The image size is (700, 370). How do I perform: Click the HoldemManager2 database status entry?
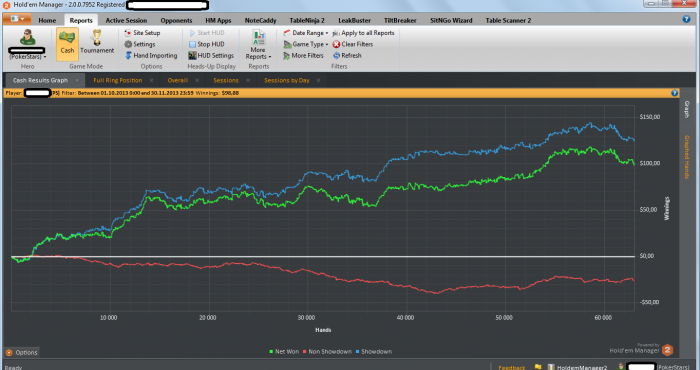pyautogui.click(x=577, y=367)
